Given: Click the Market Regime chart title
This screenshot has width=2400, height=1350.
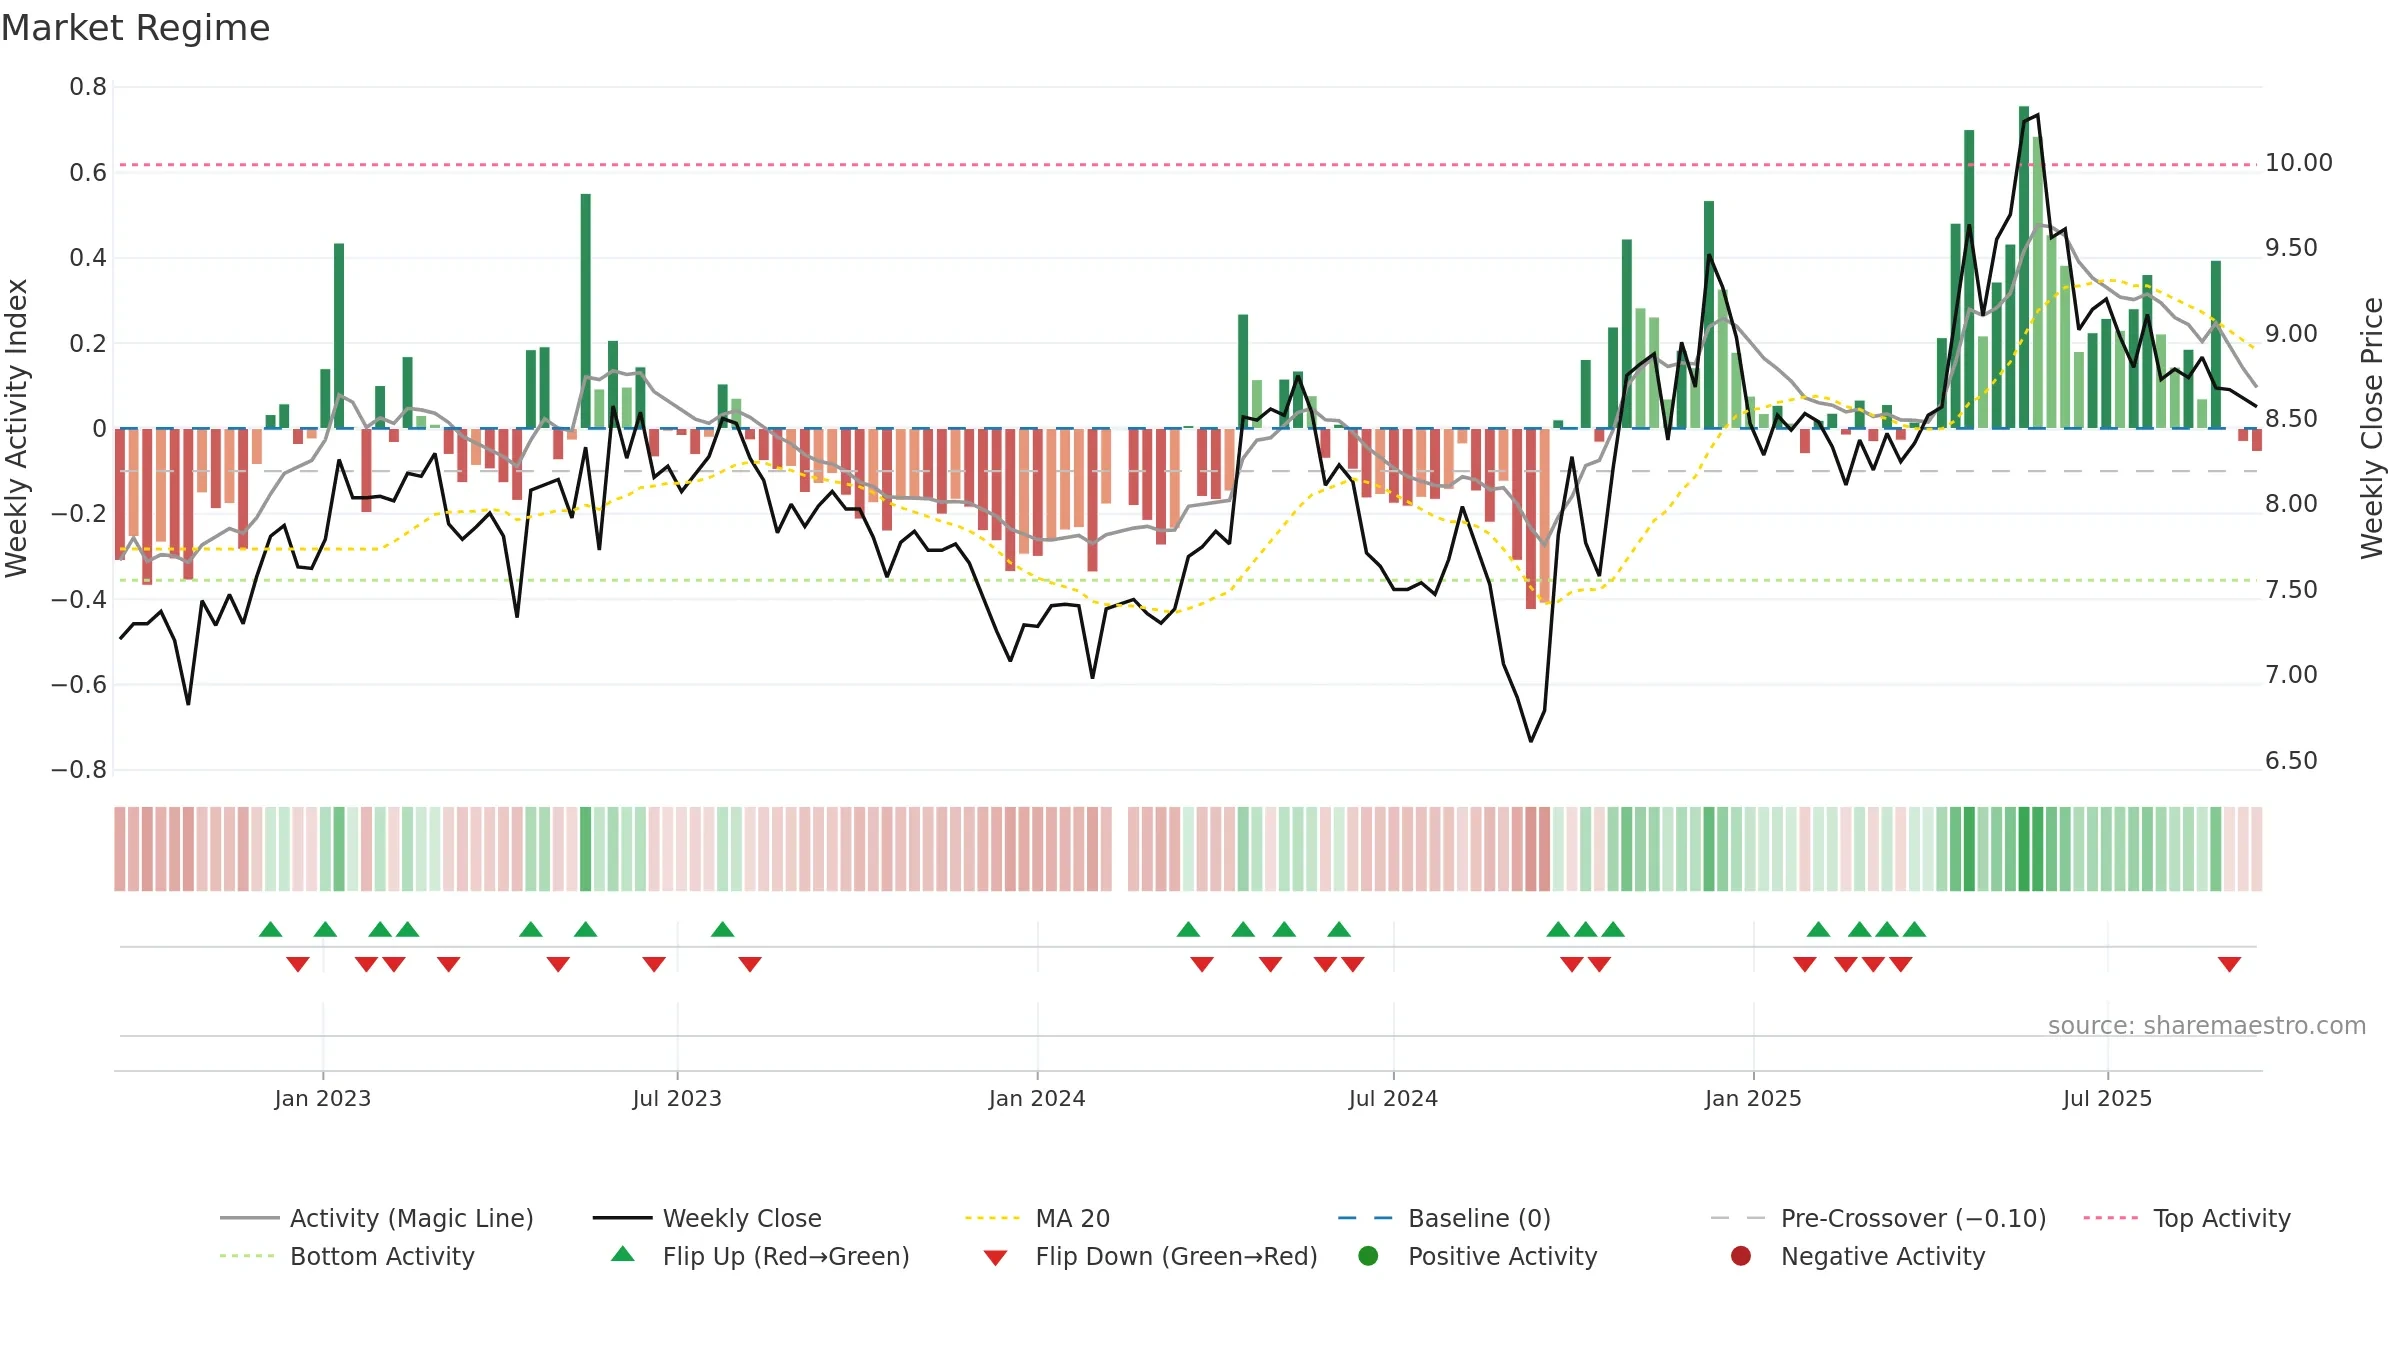Looking at the screenshot, I should (x=135, y=28).
